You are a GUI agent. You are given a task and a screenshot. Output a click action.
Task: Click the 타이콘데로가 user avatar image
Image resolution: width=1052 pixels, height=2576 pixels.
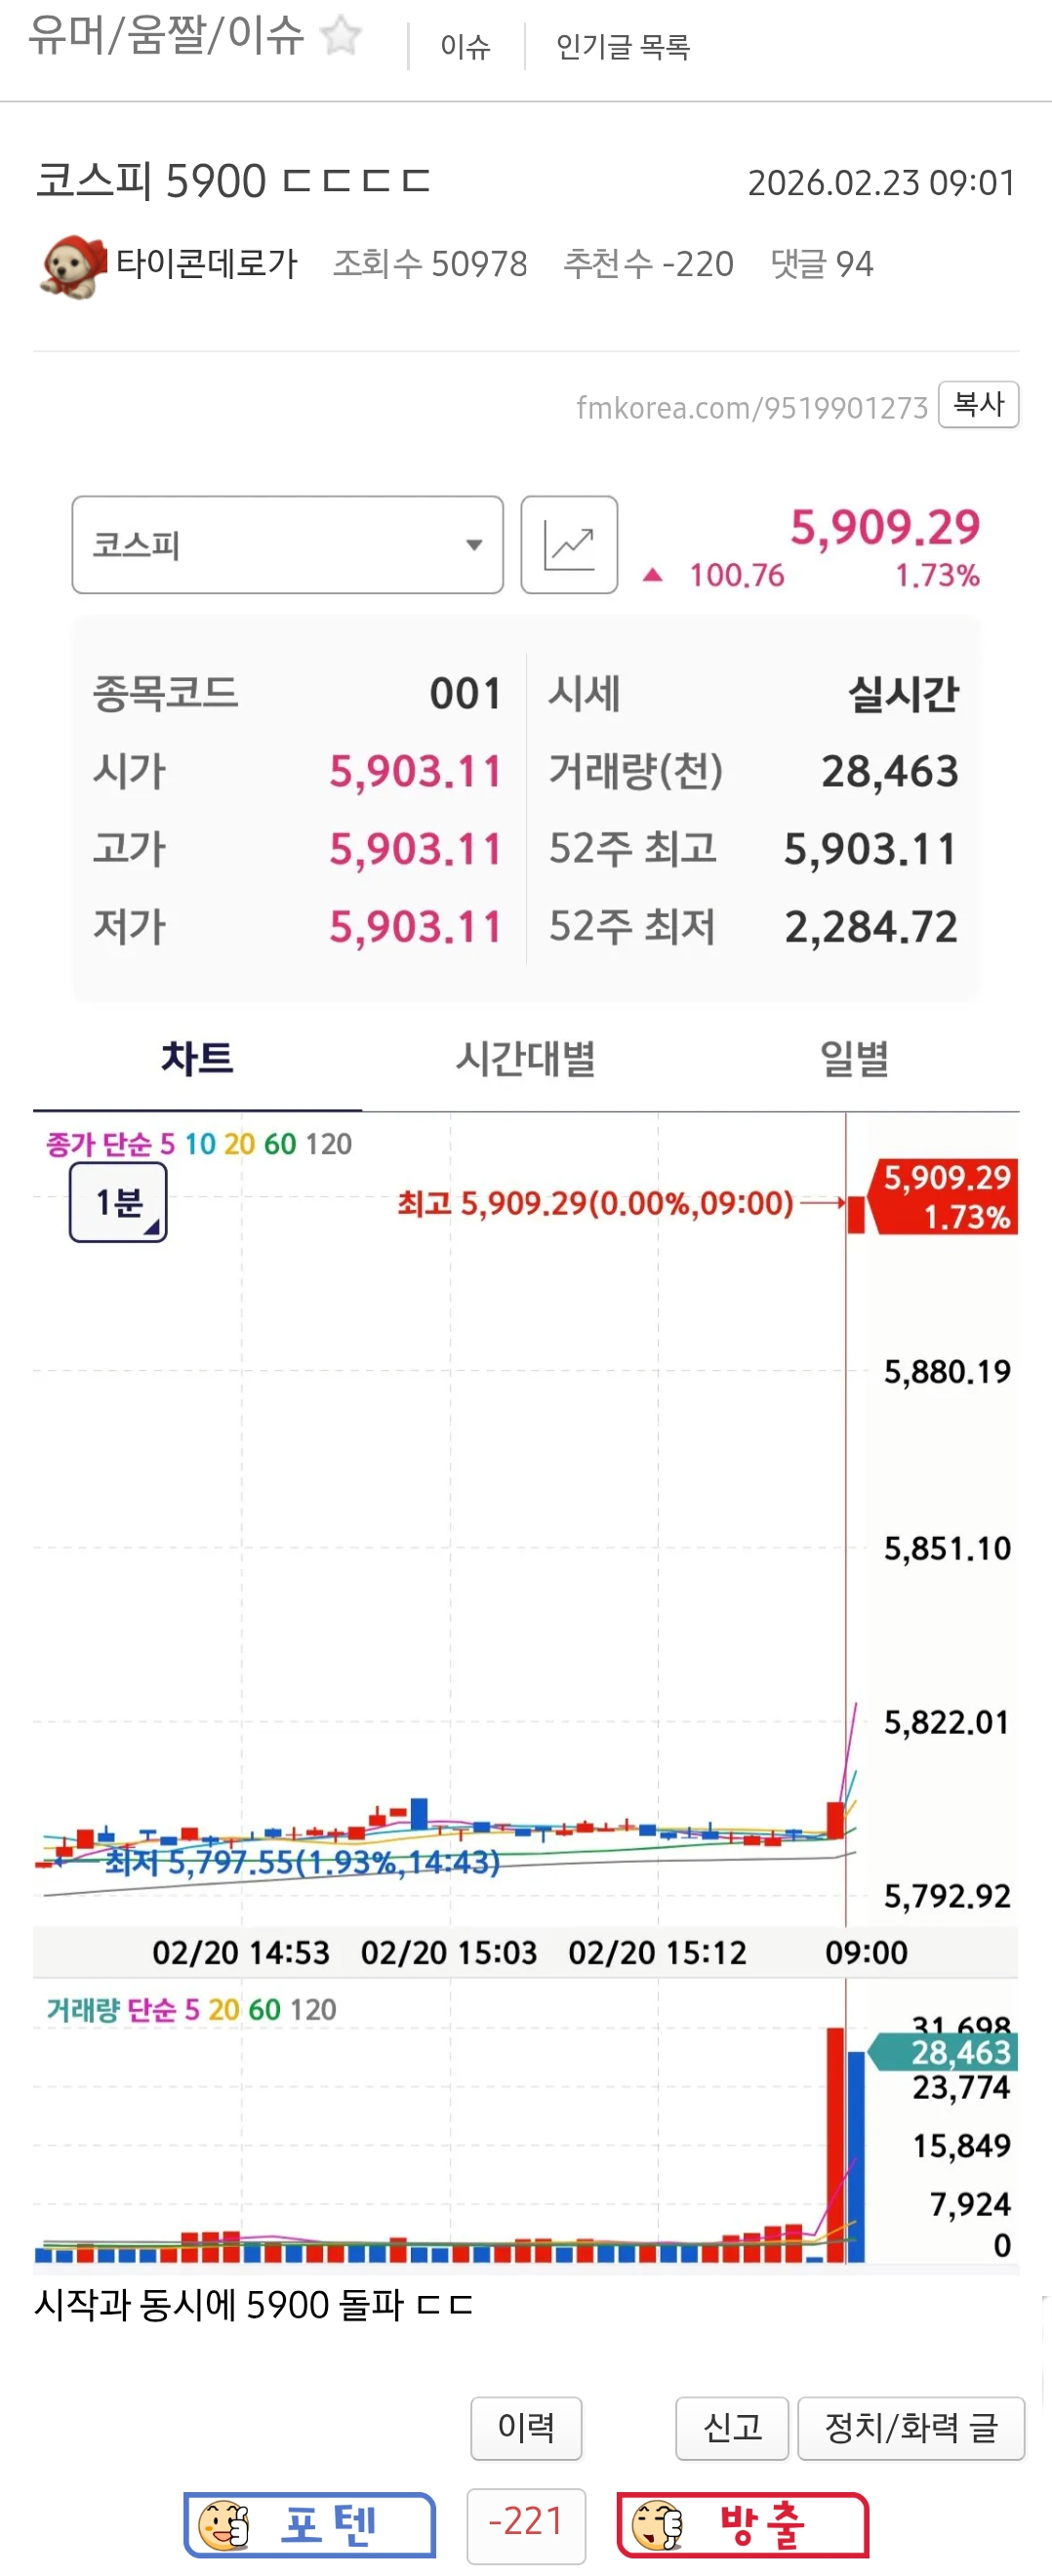pyautogui.click(x=72, y=266)
